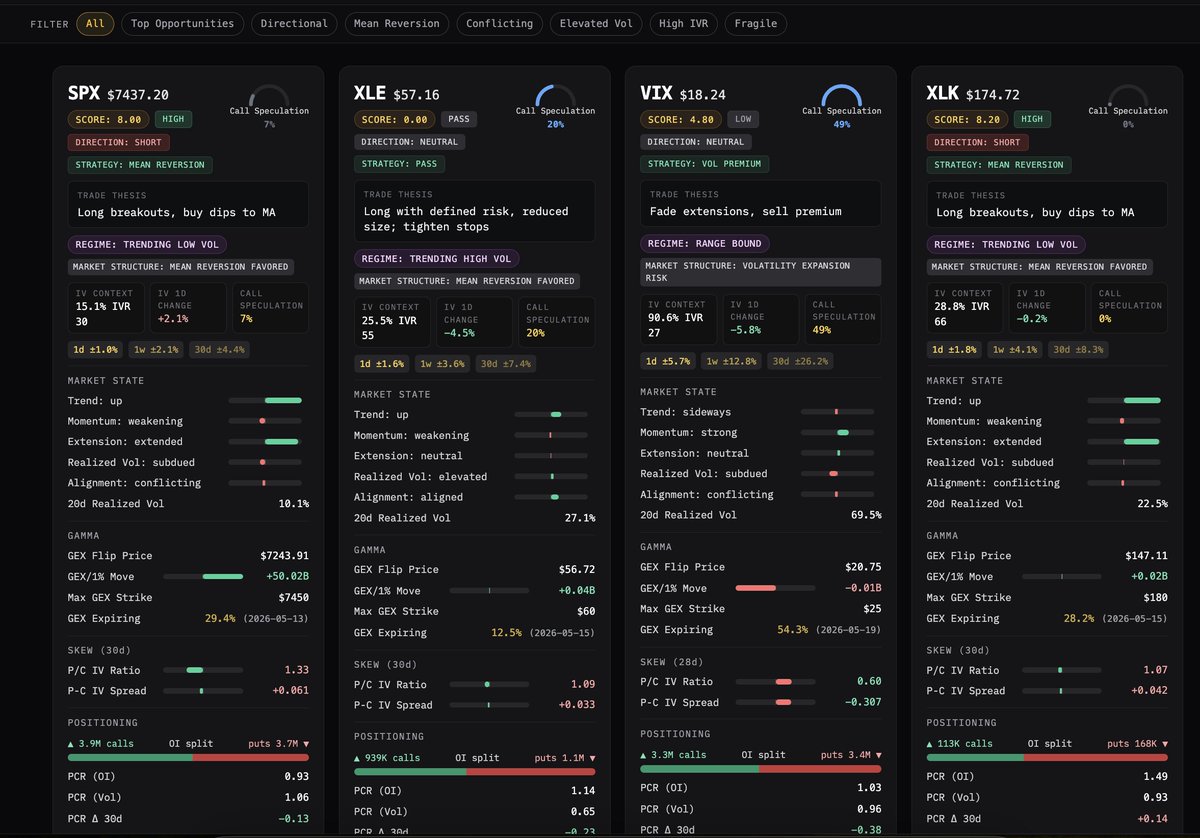This screenshot has width=1200, height=838.
Task: Filter by Directional
Action: [294, 23]
